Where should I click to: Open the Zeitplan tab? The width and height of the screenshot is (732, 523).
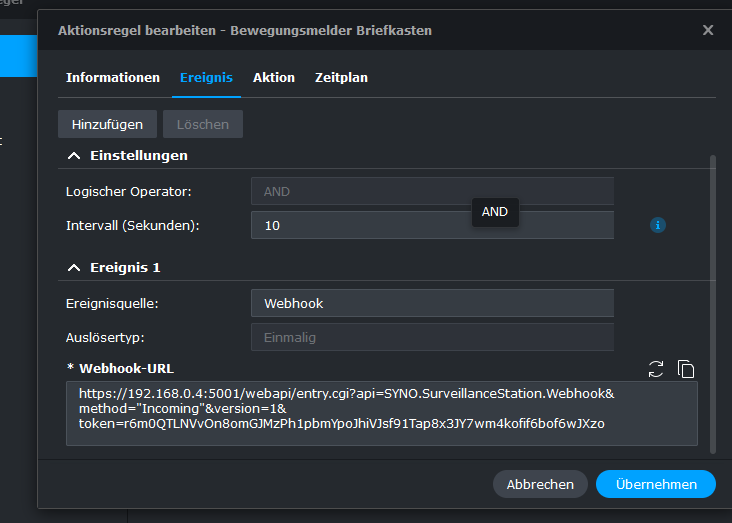[341, 78]
